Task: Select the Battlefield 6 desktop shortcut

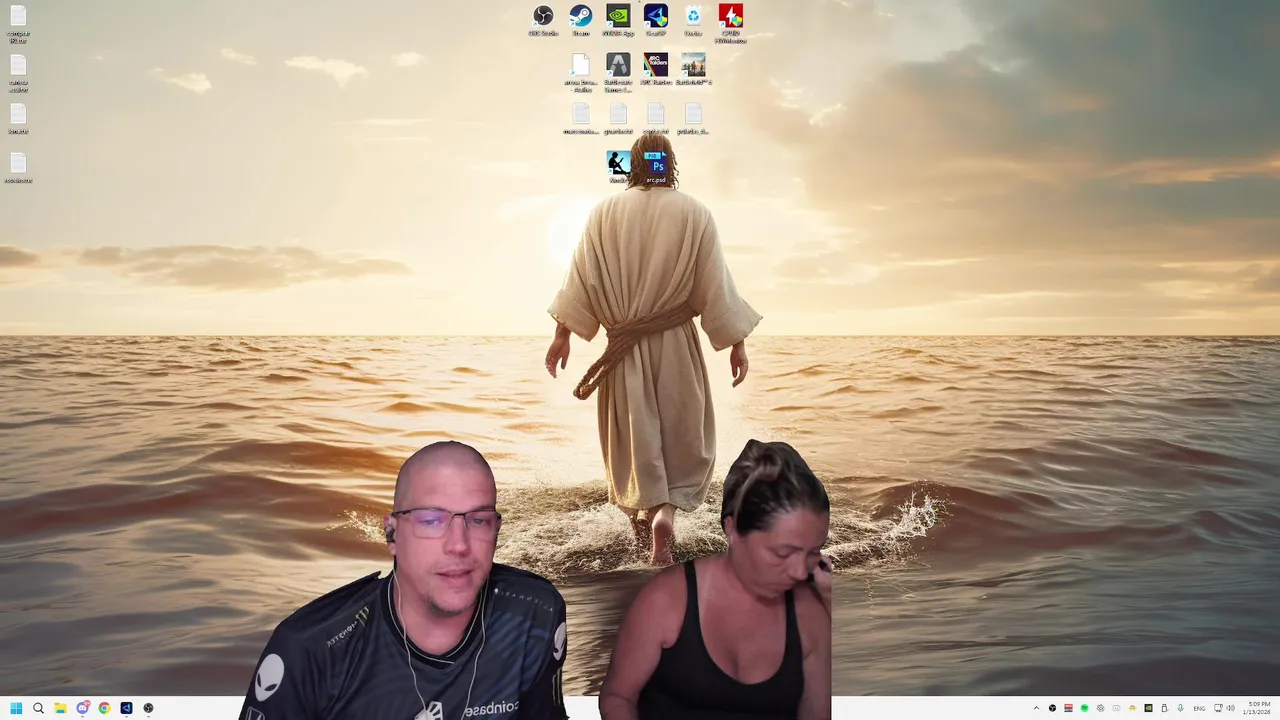Action: 693,68
